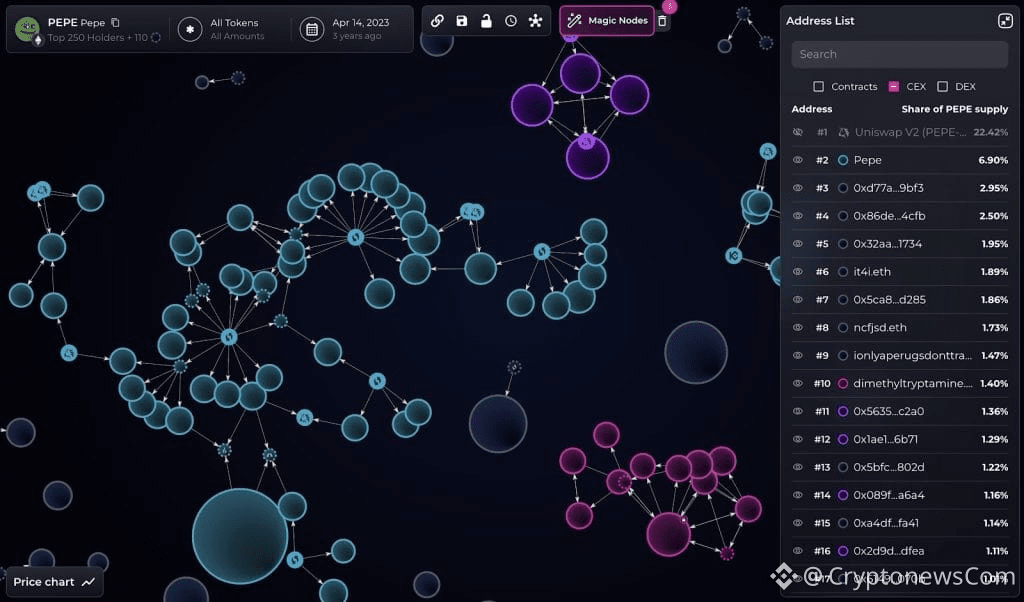The width and height of the screenshot is (1024, 602).
Task: Click the copy link toolbar icon
Action: [438, 21]
